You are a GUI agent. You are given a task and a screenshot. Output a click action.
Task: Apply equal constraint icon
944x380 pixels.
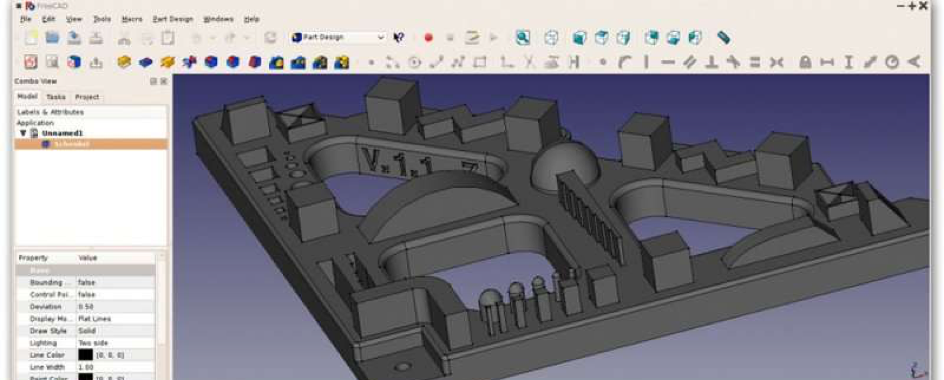(755, 62)
